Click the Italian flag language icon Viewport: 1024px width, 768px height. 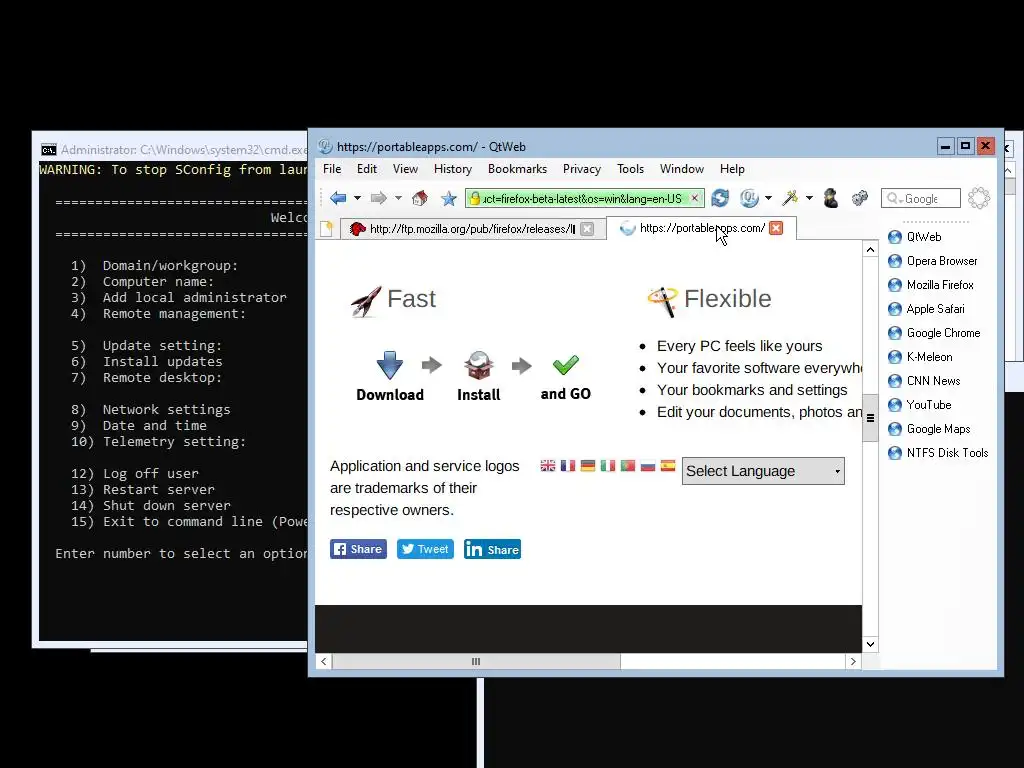pyautogui.click(x=608, y=466)
